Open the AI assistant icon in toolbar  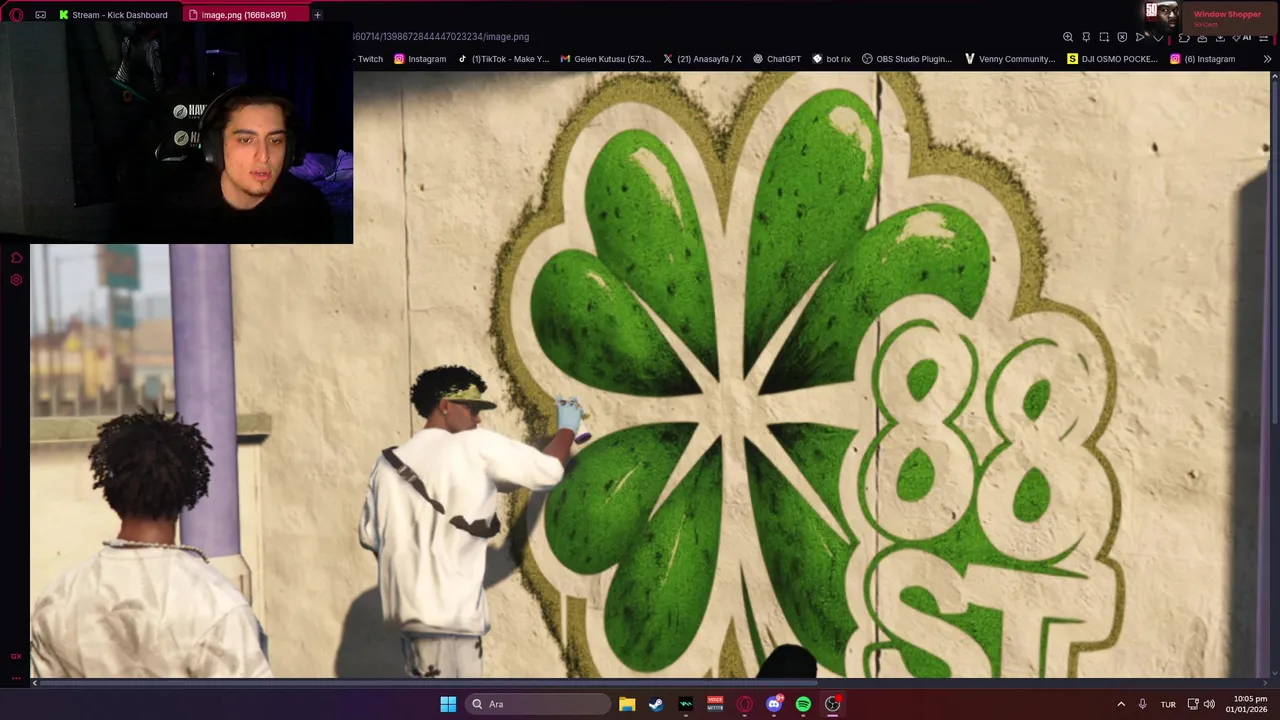[1243, 37]
